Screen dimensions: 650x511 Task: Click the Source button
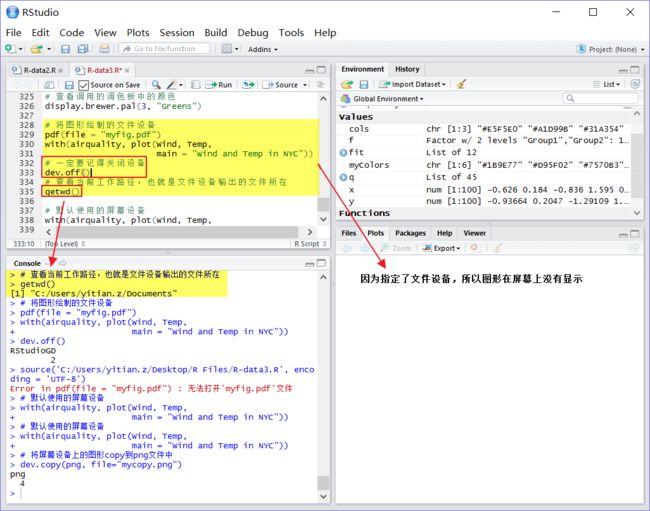pyautogui.click(x=280, y=85)
